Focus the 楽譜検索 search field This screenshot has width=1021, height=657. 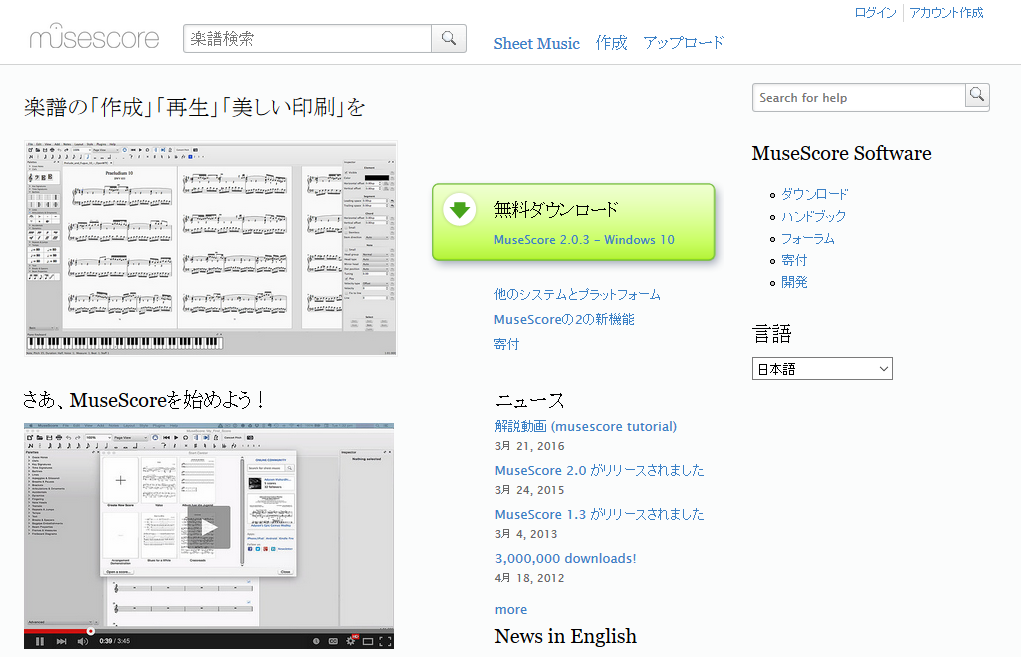307,38
